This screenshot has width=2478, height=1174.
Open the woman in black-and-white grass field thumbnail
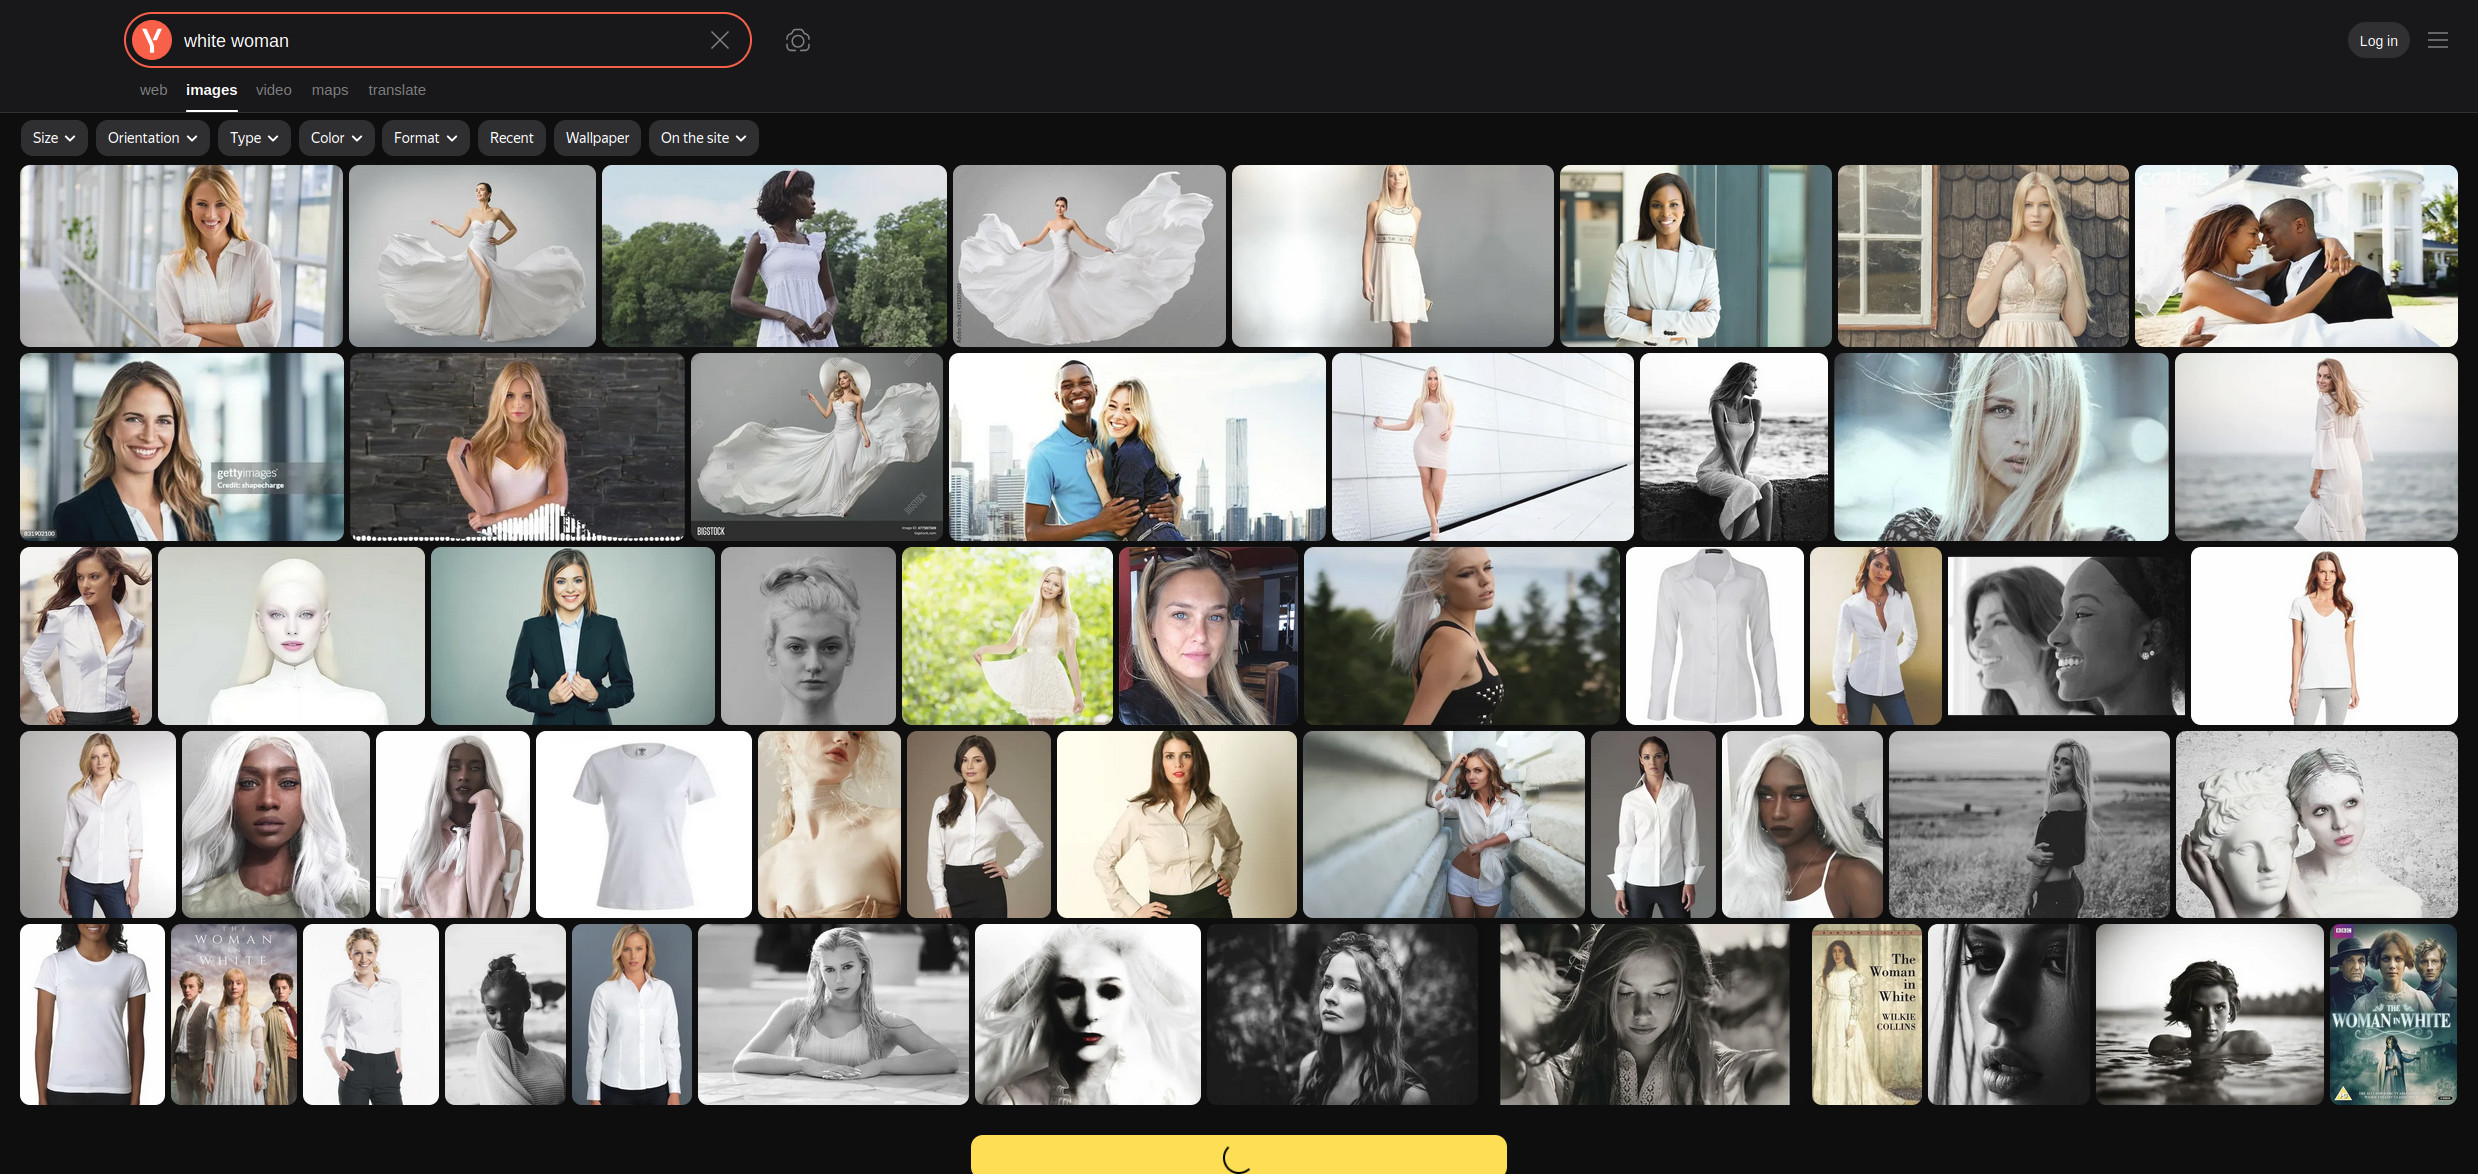[2029, 824]
